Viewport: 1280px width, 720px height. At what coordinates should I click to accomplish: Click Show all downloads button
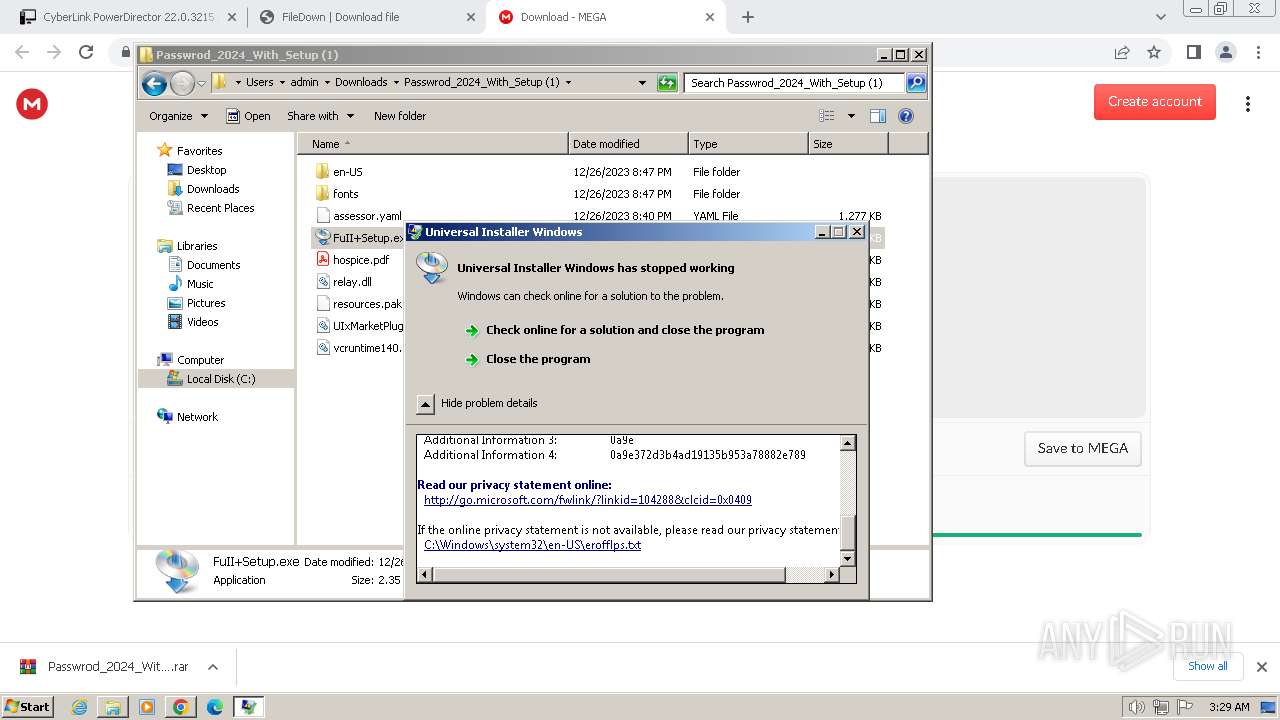point(1208,667)
